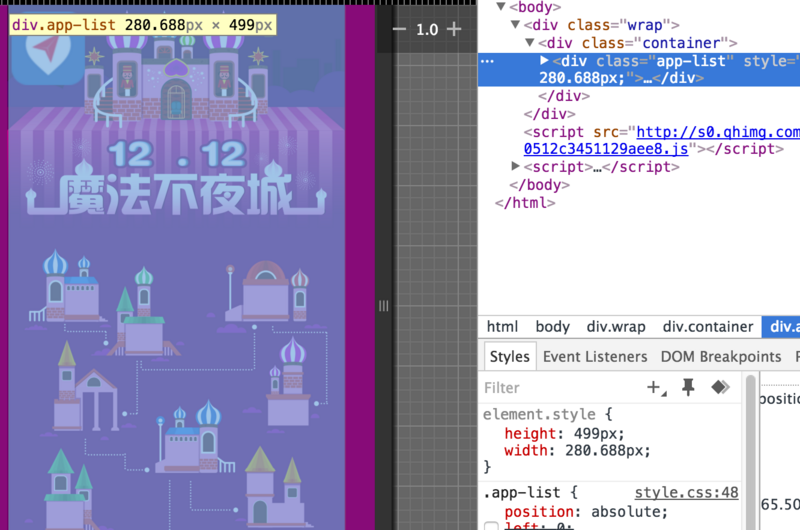The width and height of the screenshot is (800, 530).
Task: Toggle the left property checkbox in .app-list
Action: pyautogui.click(x=491, y=526)
